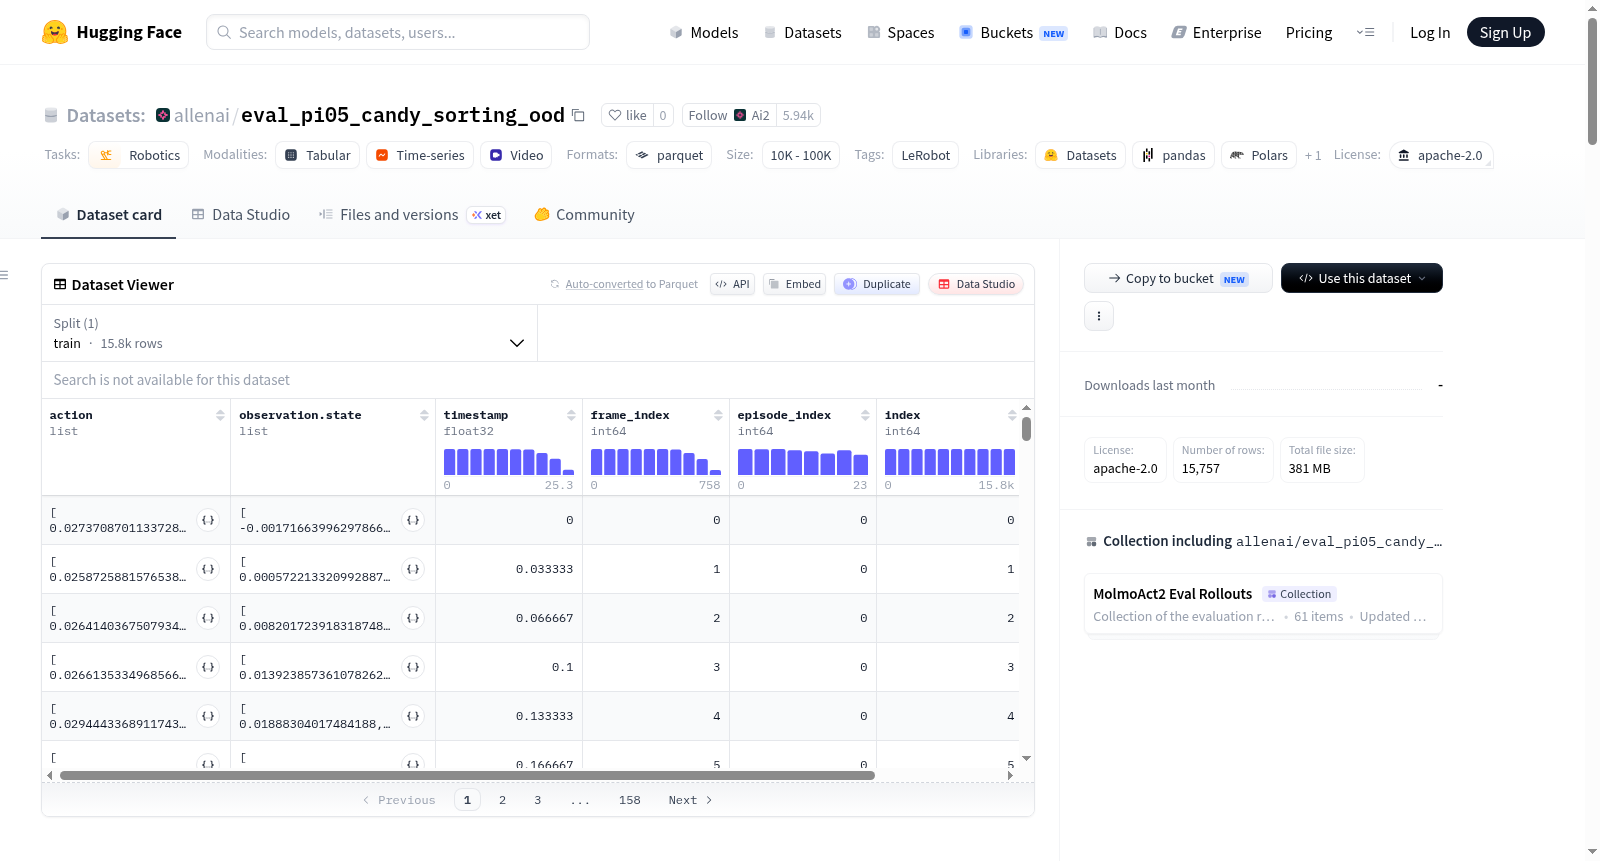Click the horizontal scrollbar of the table
This screenshot has width=1600, height=861.
(x=467, y=775)
